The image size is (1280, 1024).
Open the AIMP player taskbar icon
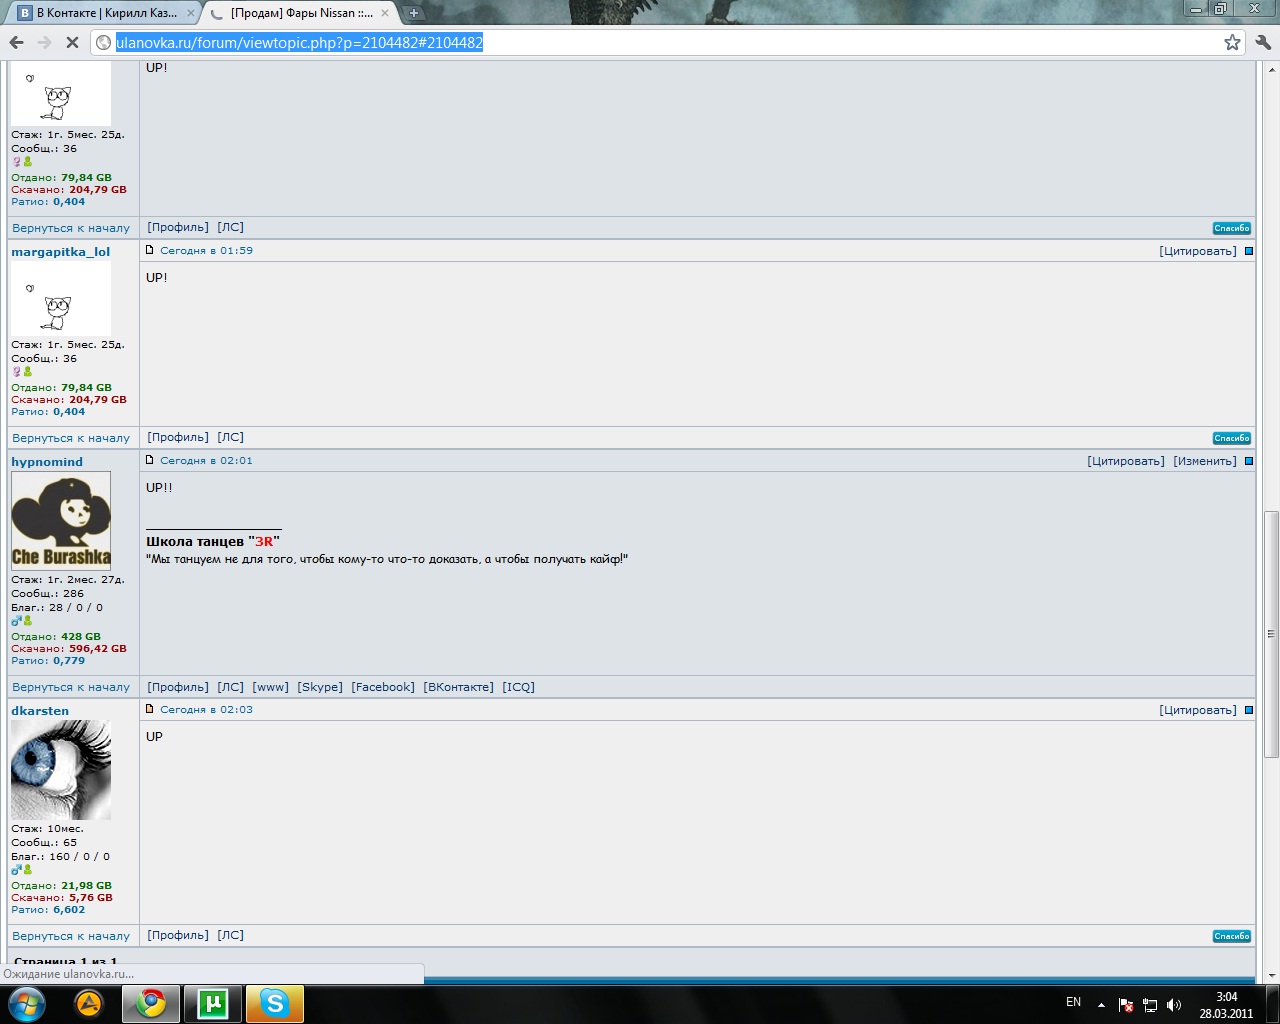pos(89,1003)
